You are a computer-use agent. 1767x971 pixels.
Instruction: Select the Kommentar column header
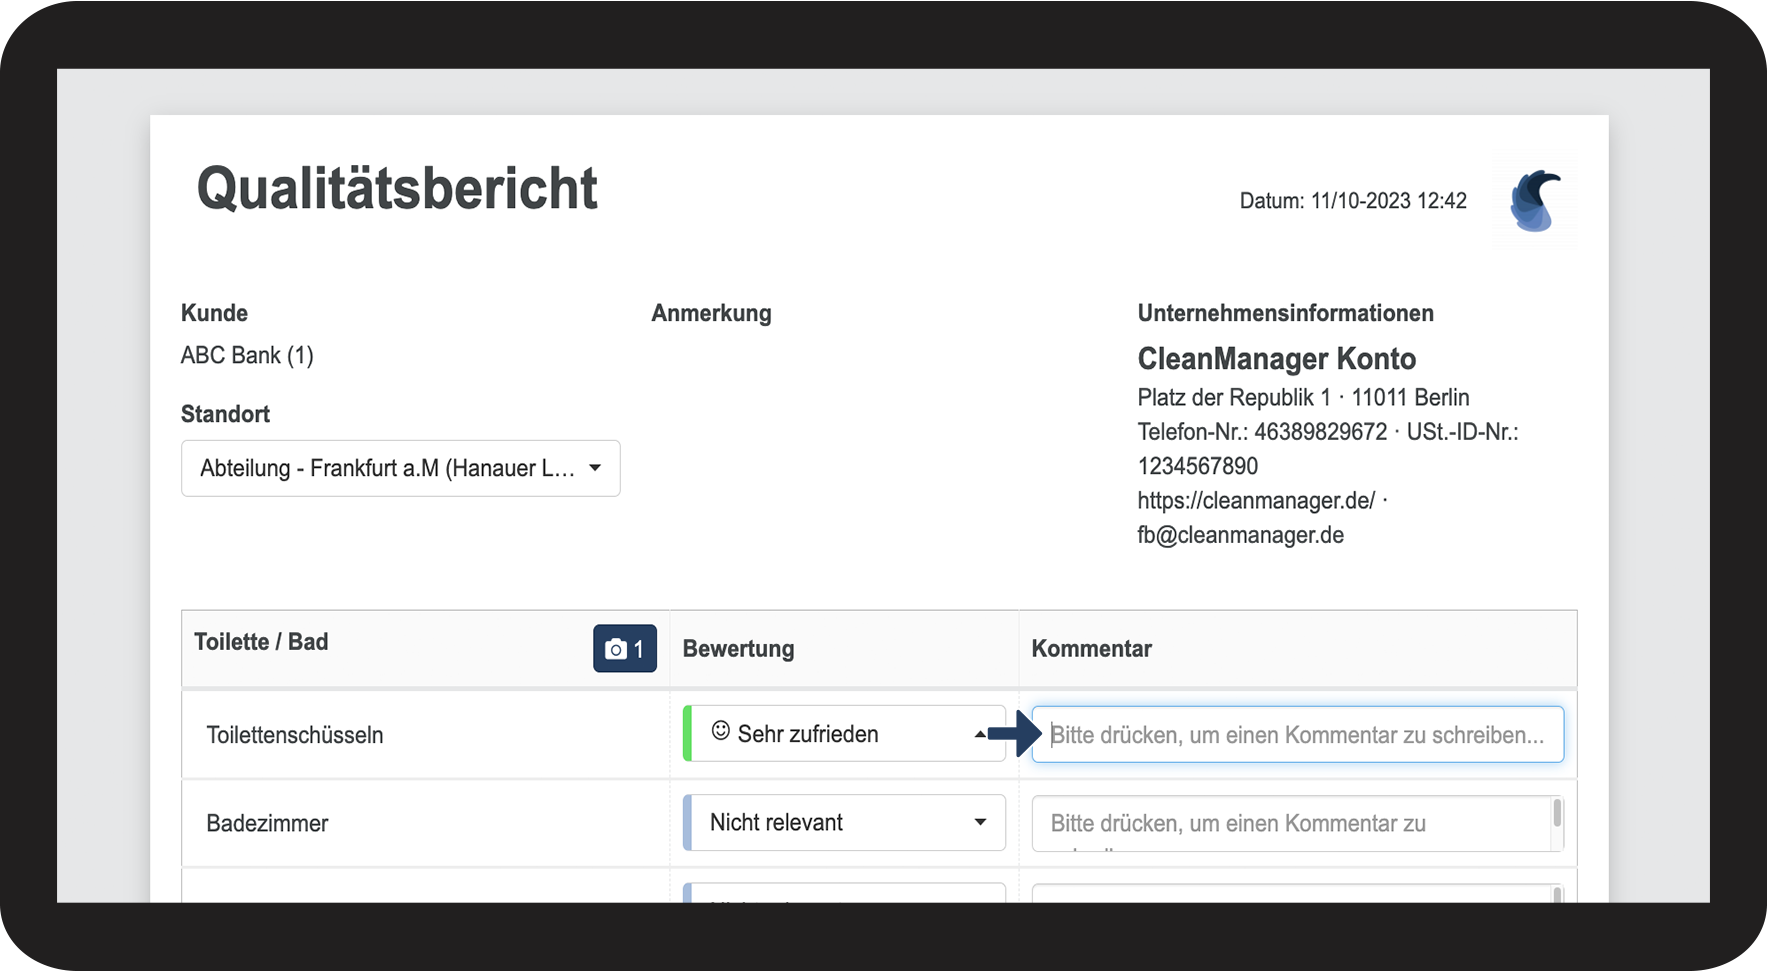point(1091,649)
